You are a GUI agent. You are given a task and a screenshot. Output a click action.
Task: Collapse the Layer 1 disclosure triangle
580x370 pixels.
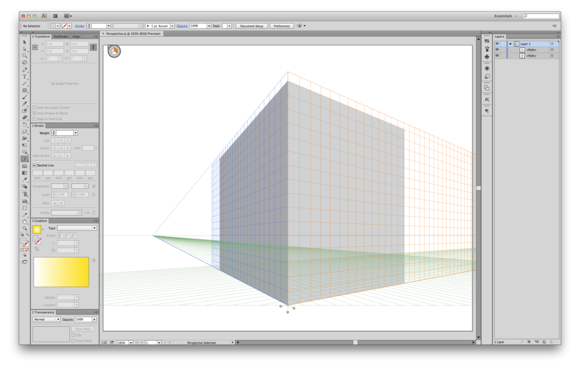[510, 44]
